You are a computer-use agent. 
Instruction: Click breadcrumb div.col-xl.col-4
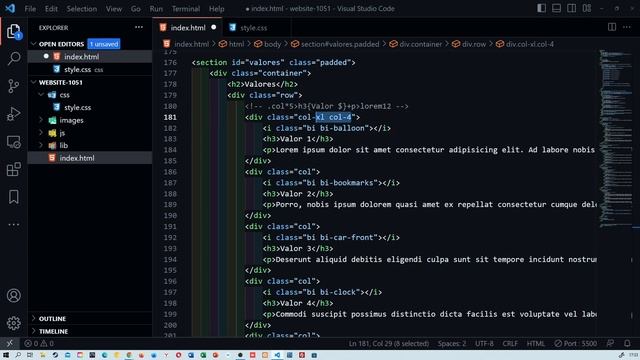(x=525, y=44)
